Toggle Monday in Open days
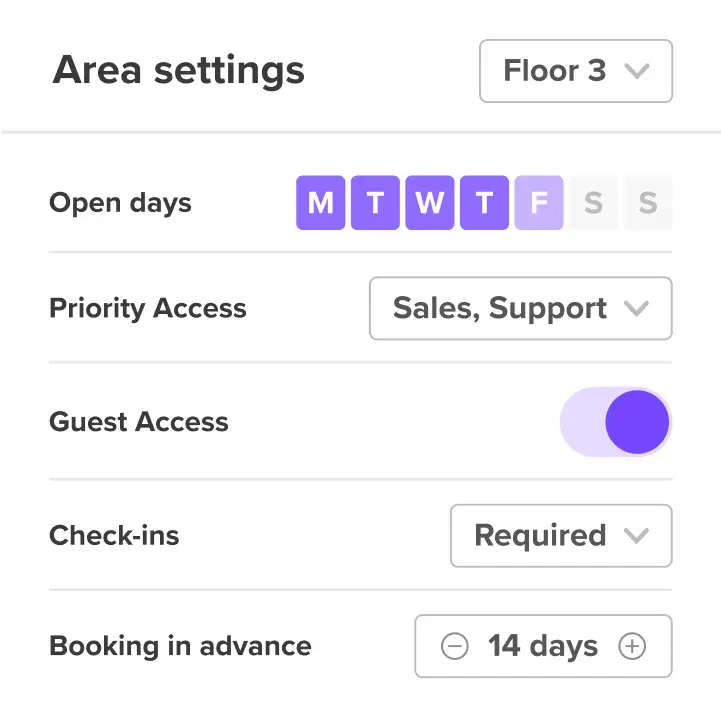 pyautogui.click(x=320, y=202)
